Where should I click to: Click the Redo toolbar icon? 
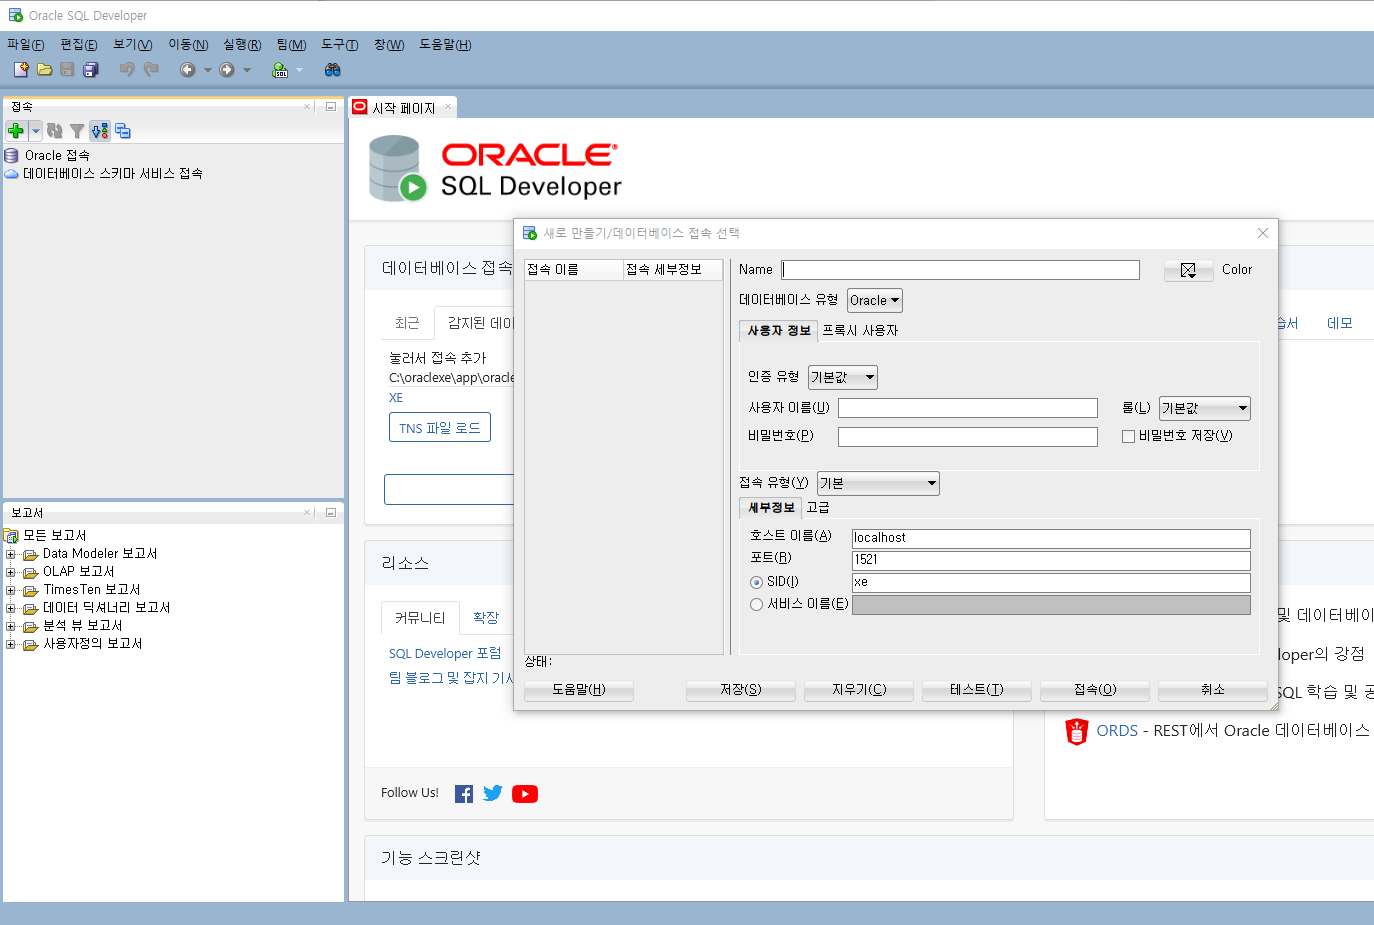[x=151, y=70]
